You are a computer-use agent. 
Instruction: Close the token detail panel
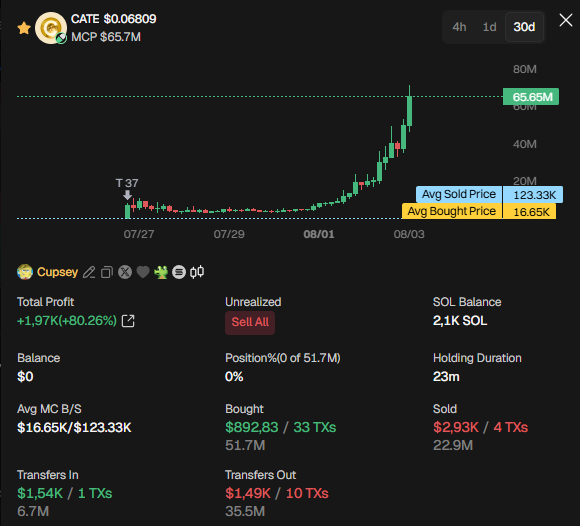pyautogui.click(x=566, y=20)
